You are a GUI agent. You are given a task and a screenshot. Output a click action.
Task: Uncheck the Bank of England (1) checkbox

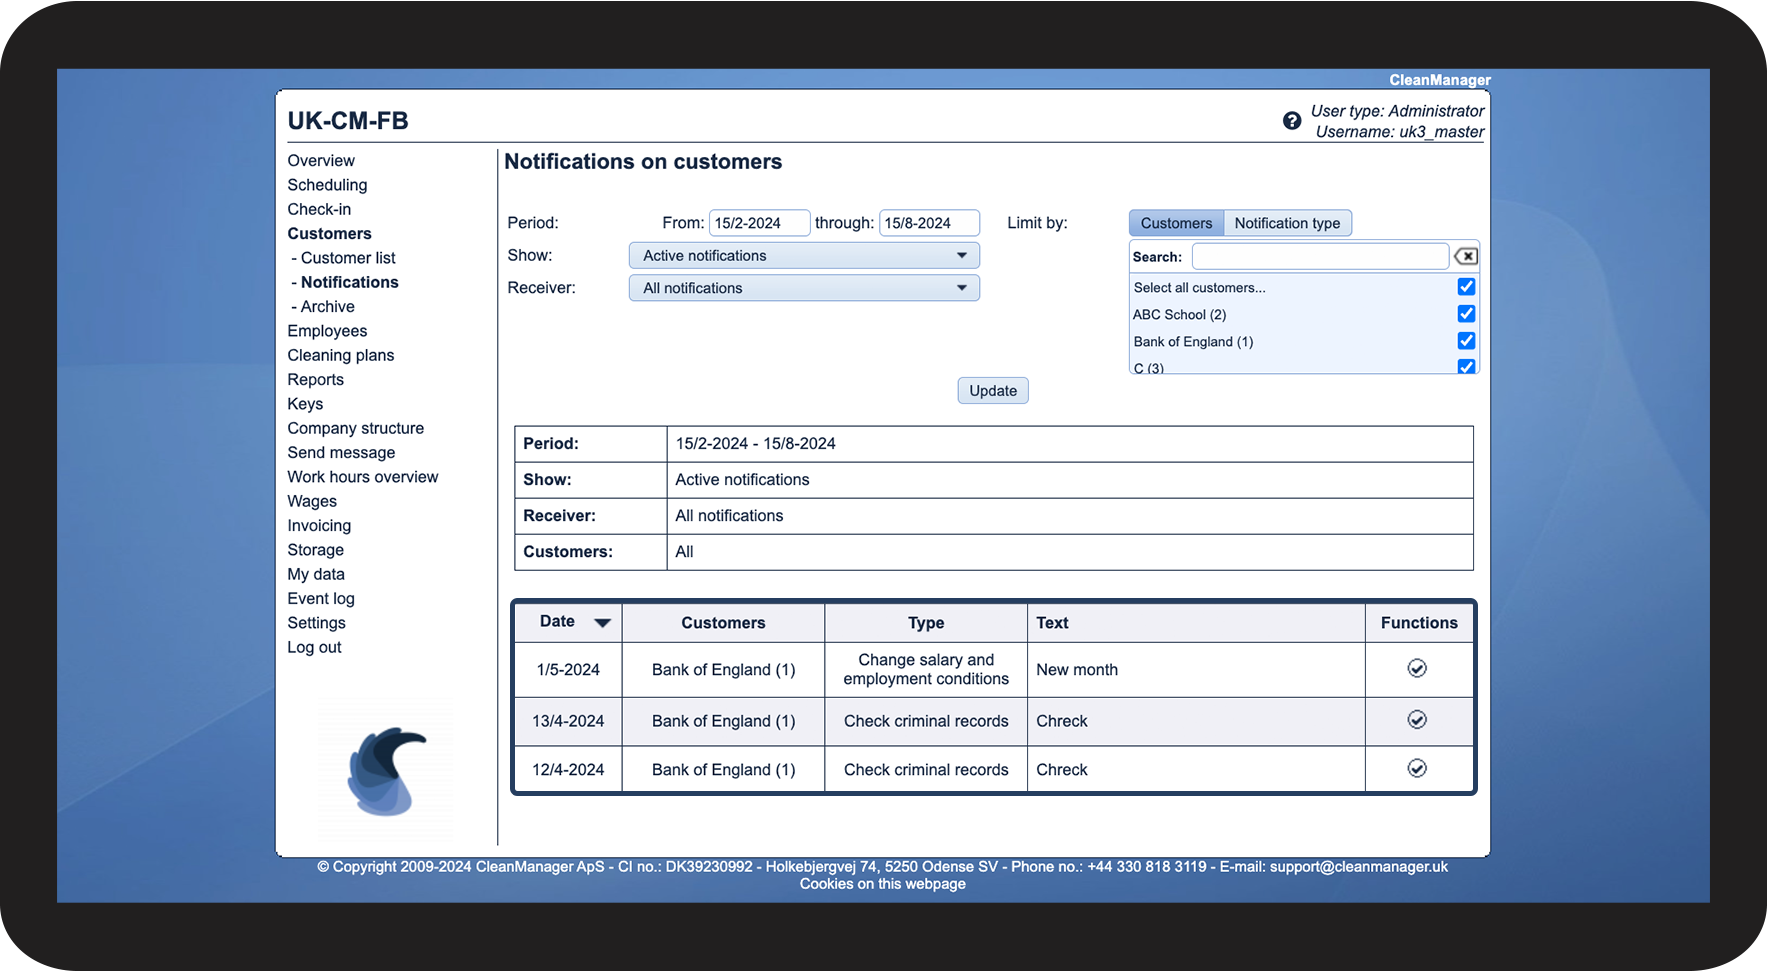coord(1466,341)
